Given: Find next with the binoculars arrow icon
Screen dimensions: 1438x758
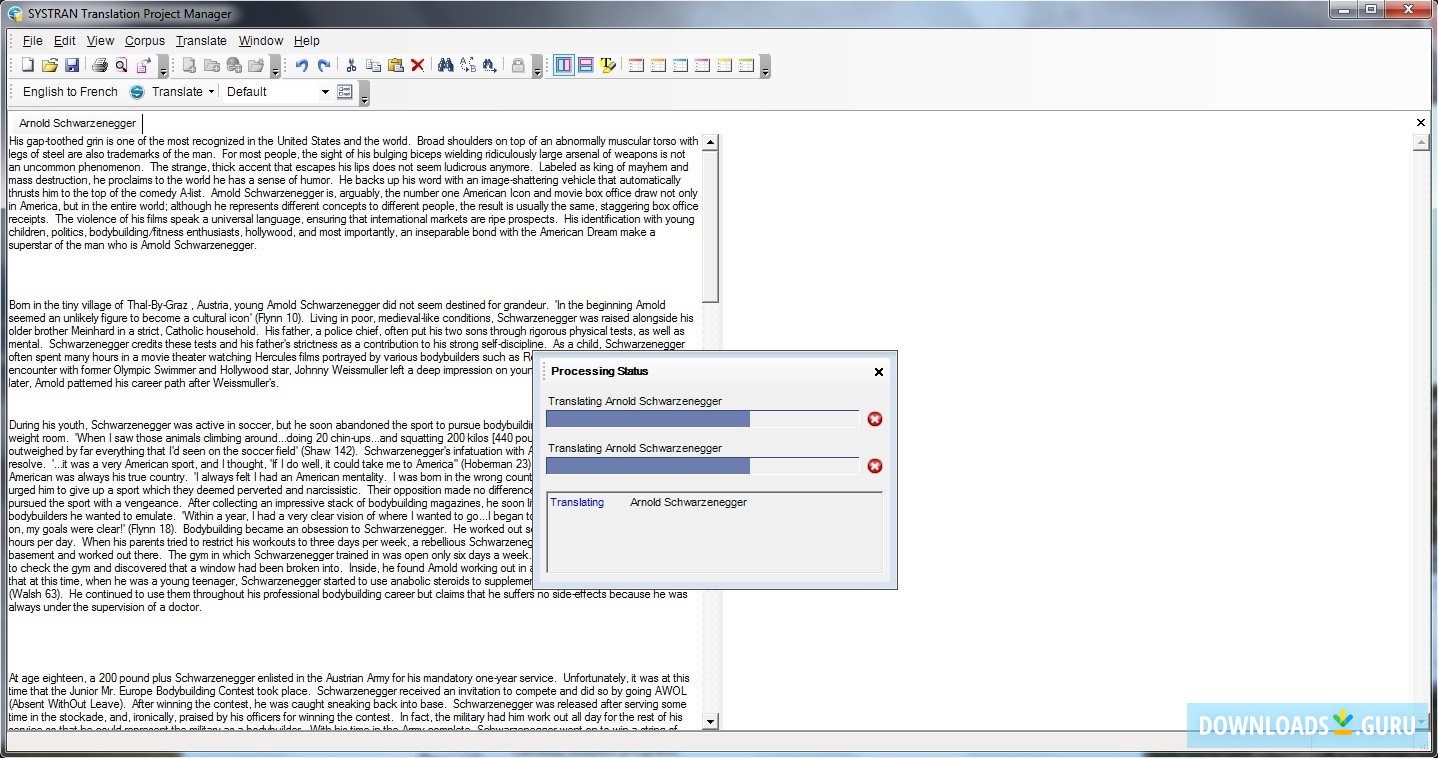Looking at the screenshot, I should 489,66.
